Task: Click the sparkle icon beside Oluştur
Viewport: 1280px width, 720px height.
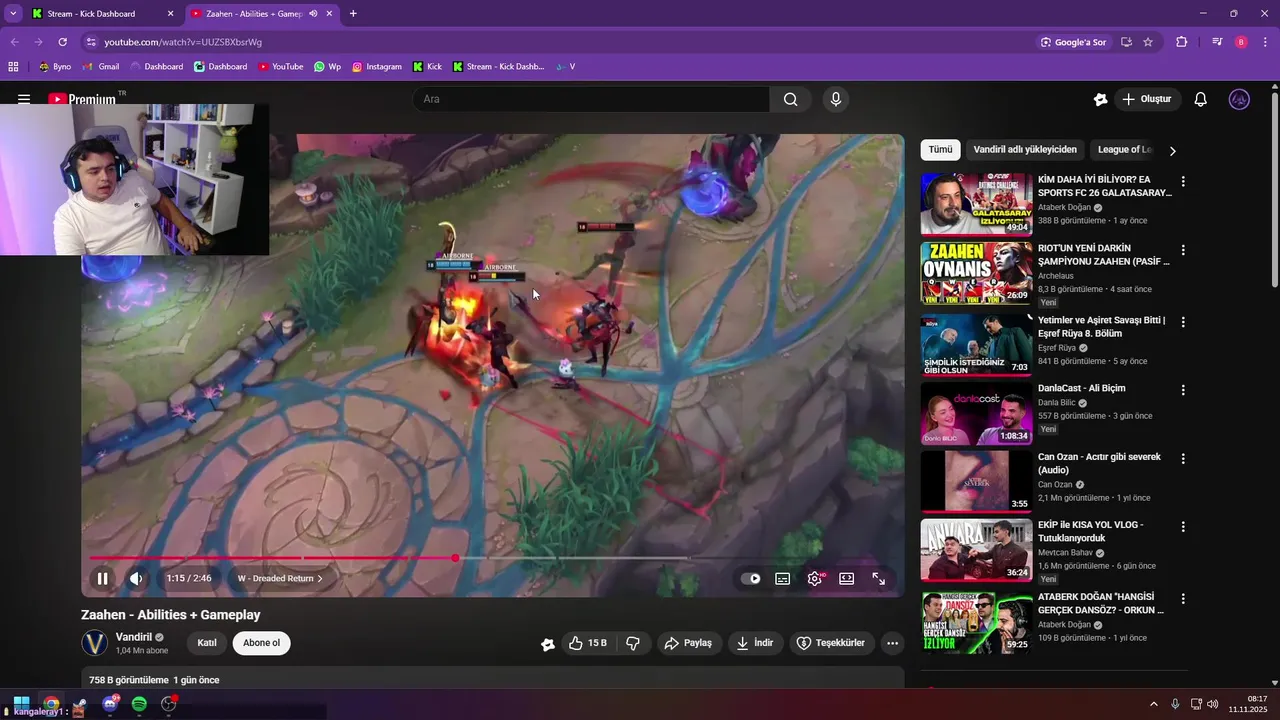Action: point(1100,99)
